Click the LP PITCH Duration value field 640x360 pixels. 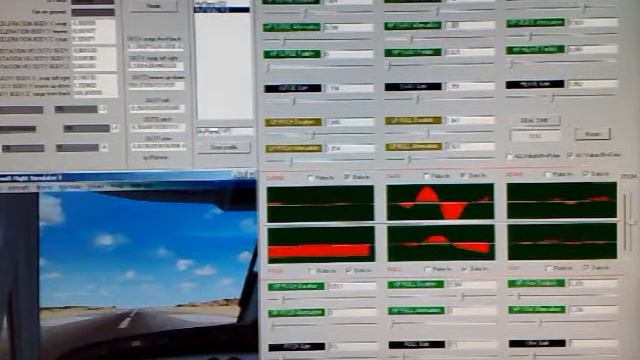coord(350,122)
